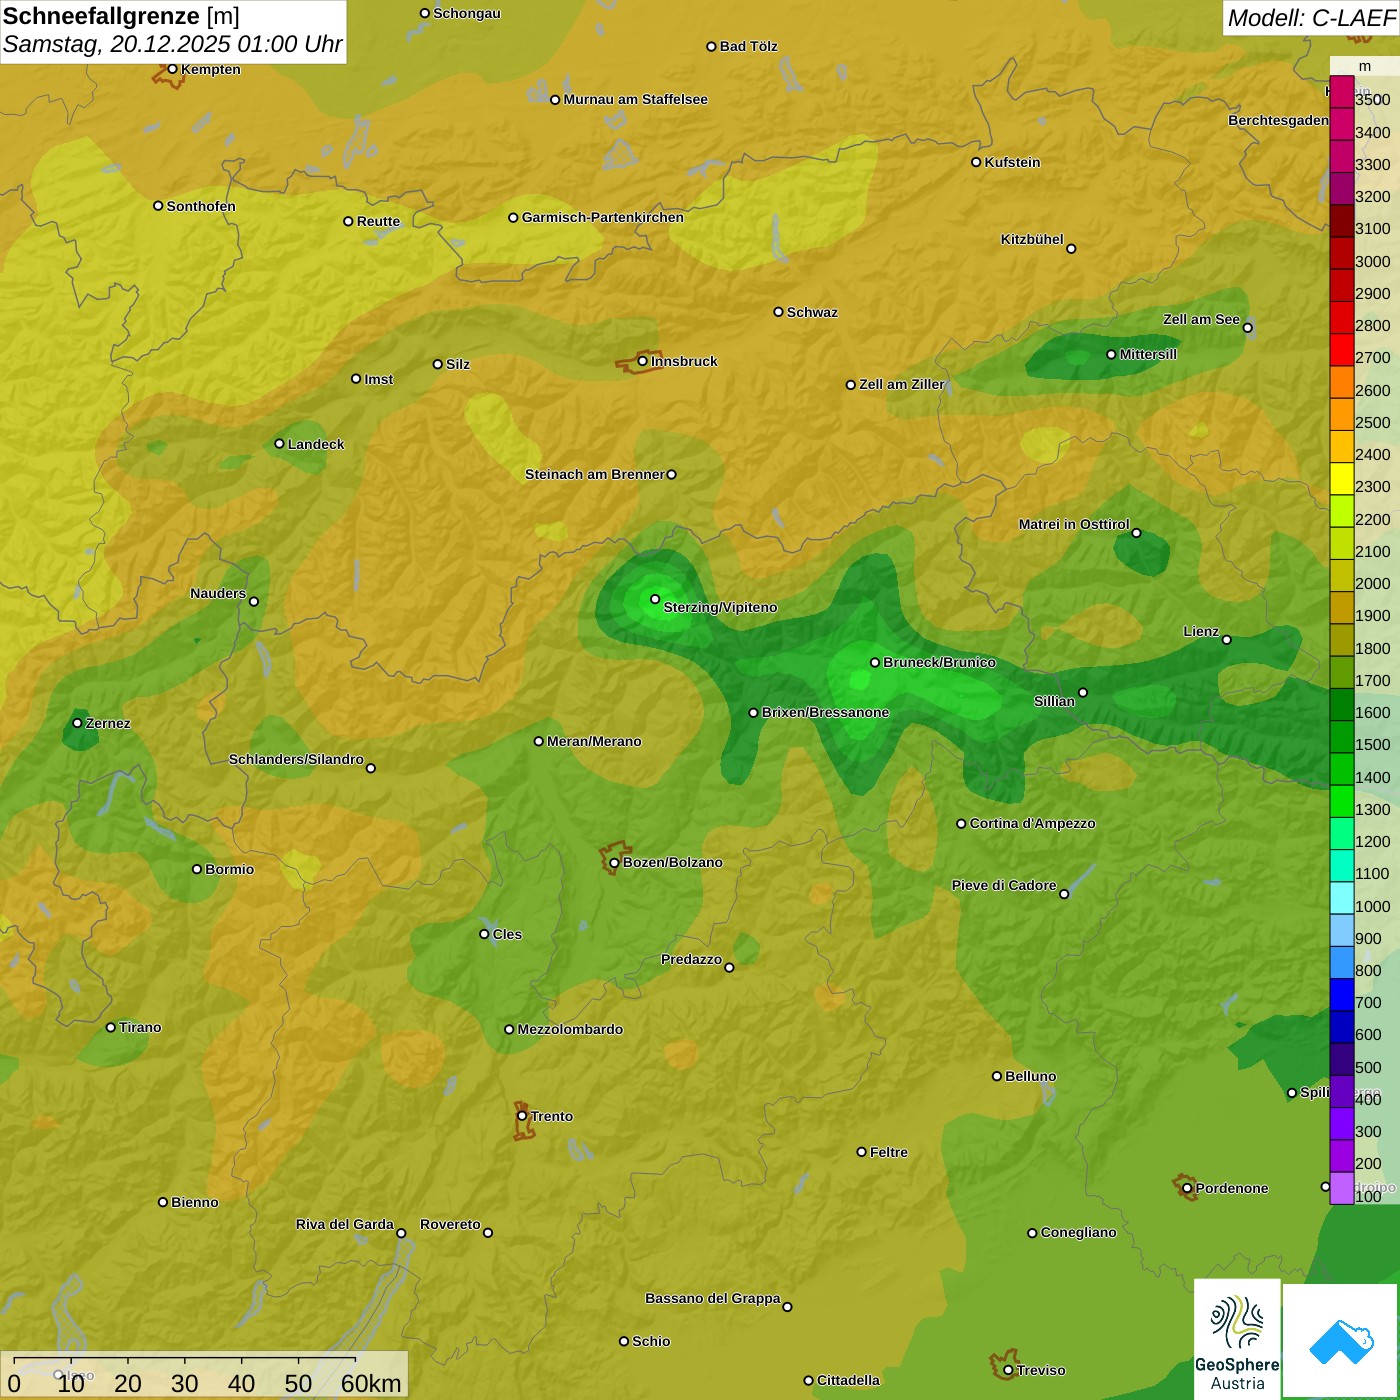Click the 3500 m magenta legend swatch

pos(1341,92)
